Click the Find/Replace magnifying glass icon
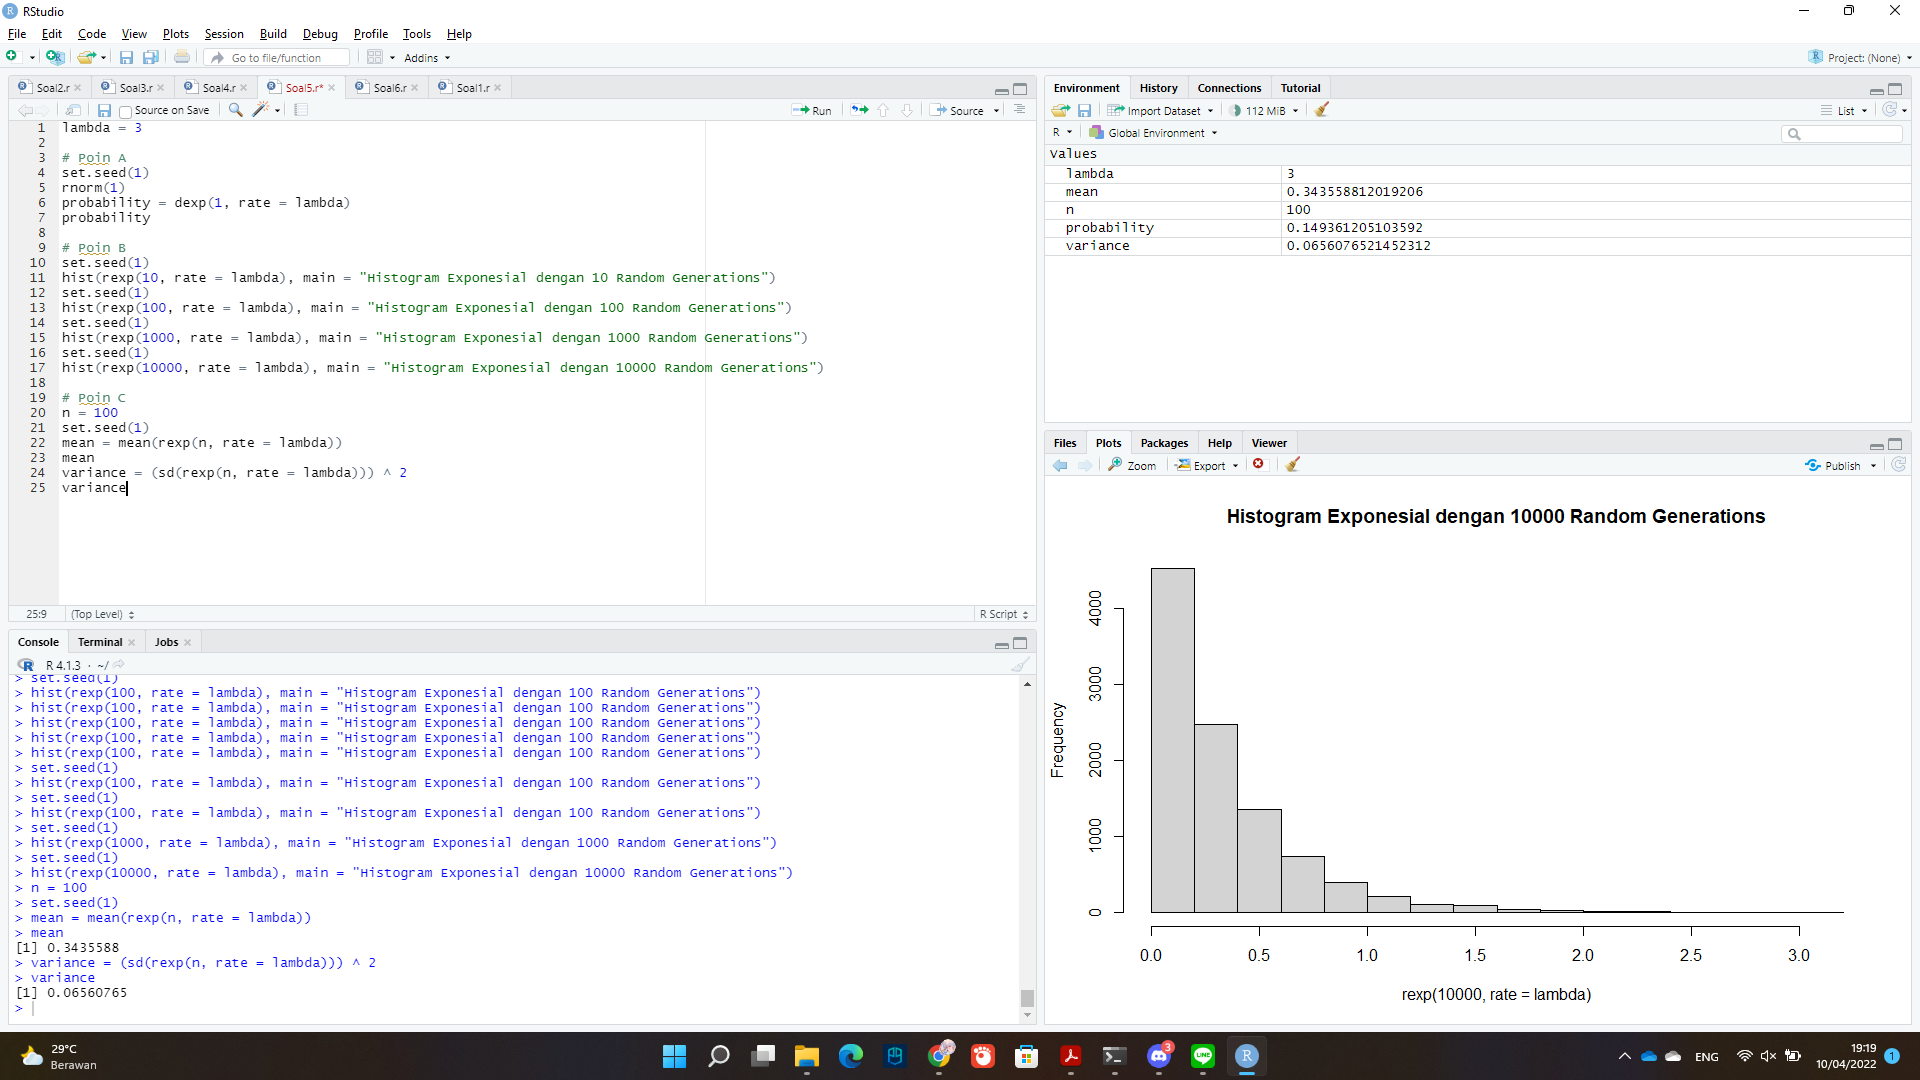The width and height of the screenshot is (1920, 1080). (234, 110)
